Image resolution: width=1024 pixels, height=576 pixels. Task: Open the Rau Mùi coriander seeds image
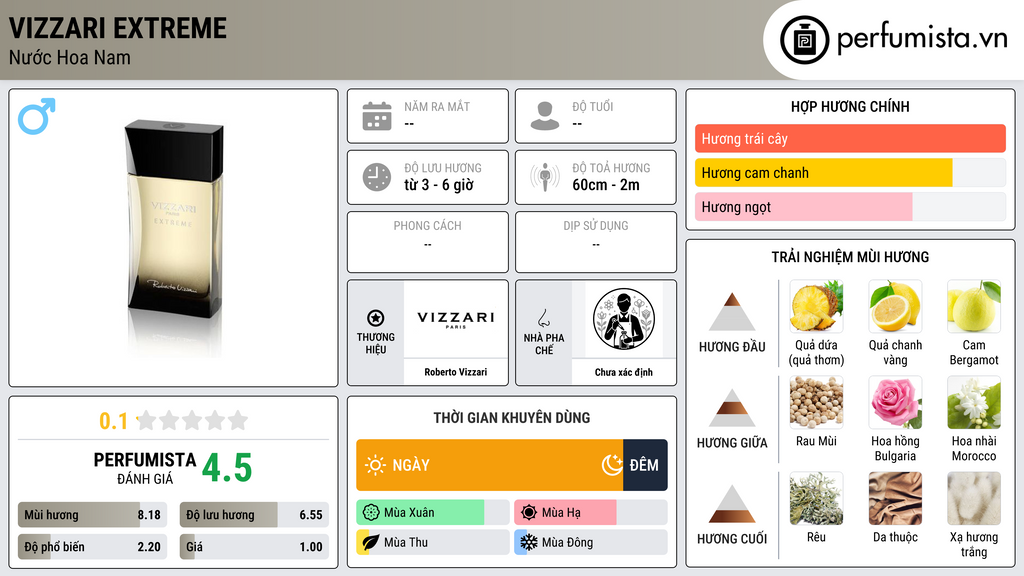click(816, 402)
